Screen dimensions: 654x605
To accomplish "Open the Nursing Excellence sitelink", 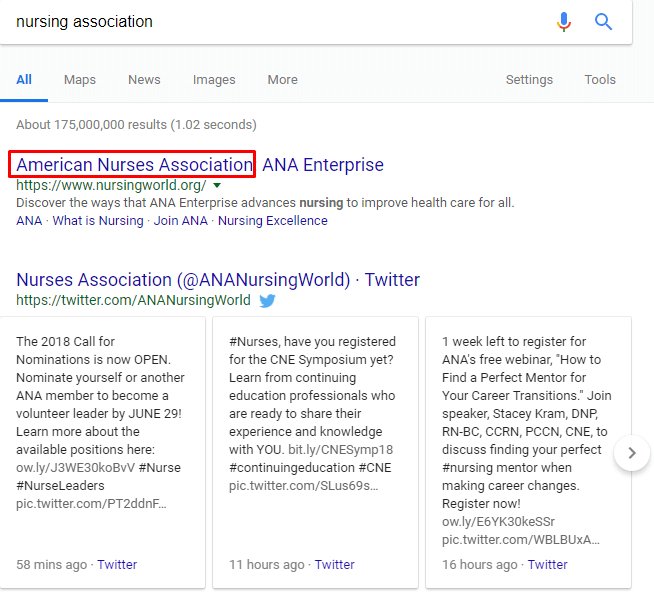I will 273,221.
